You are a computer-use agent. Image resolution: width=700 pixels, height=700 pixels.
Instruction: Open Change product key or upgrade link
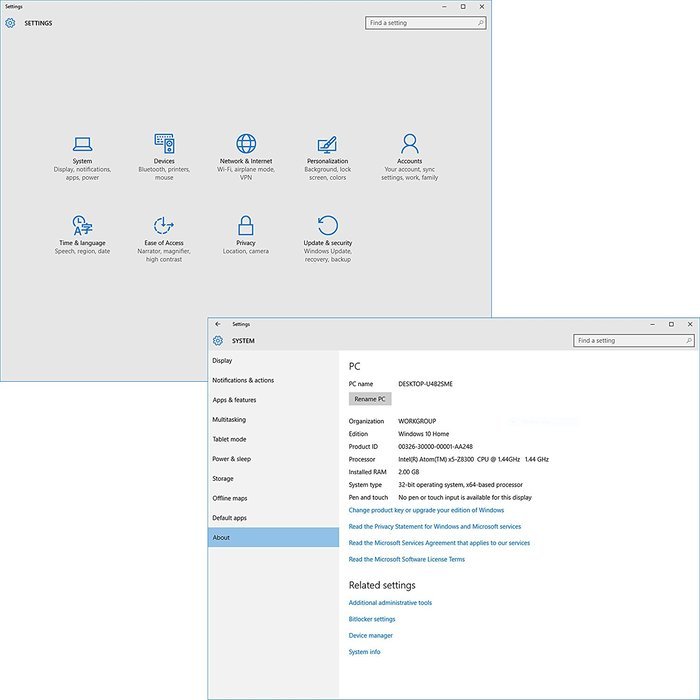(426, 510)
